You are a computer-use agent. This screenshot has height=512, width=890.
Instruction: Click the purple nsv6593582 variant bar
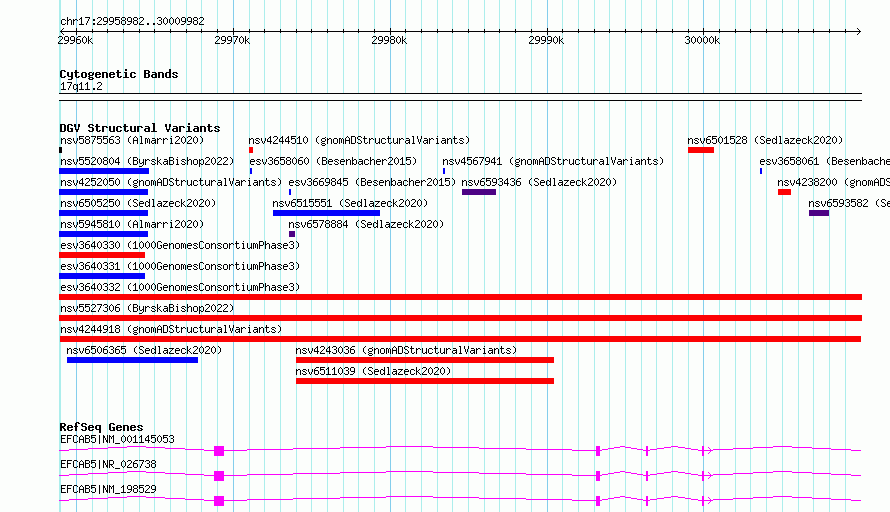tap(819, 213)
